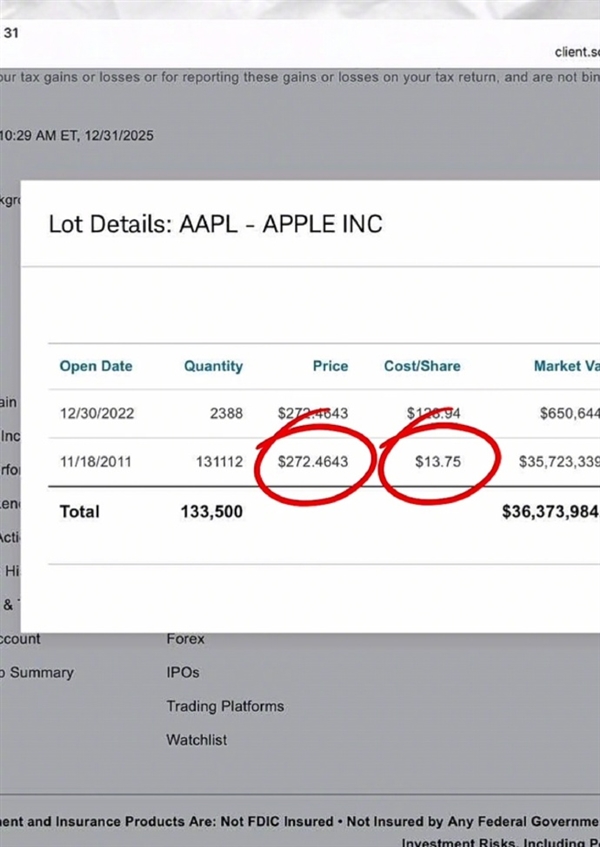This screenshot has height=847, width=600.
Task: Click the Market Value column header
Action: click(x=568, y=366)
